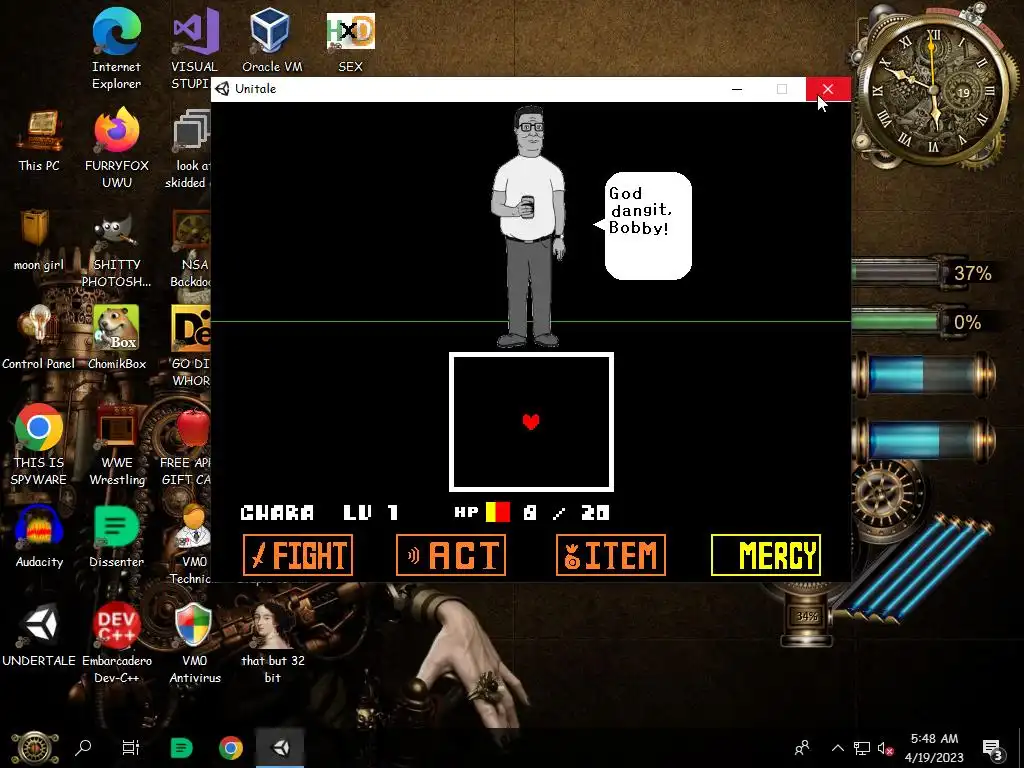Open Embarcadero Dev-C++ desktop icon
This screenshot has height=768, width=1024.
click(x=116, y=643)
